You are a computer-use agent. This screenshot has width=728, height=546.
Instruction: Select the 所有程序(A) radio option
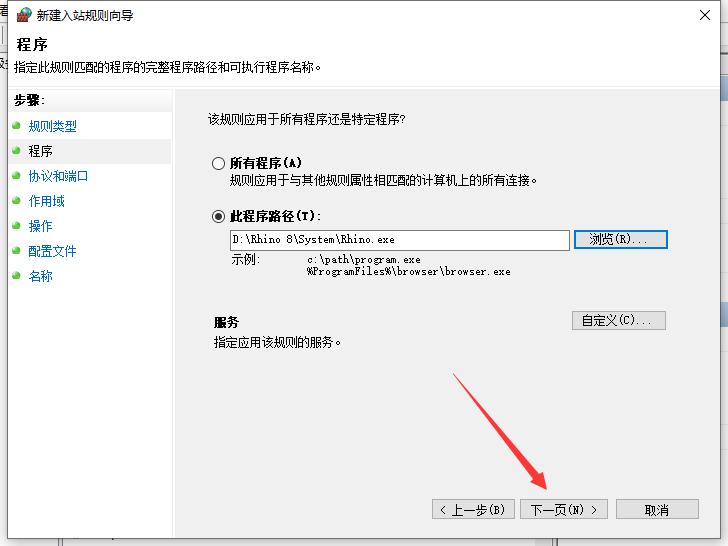point(218,163)
